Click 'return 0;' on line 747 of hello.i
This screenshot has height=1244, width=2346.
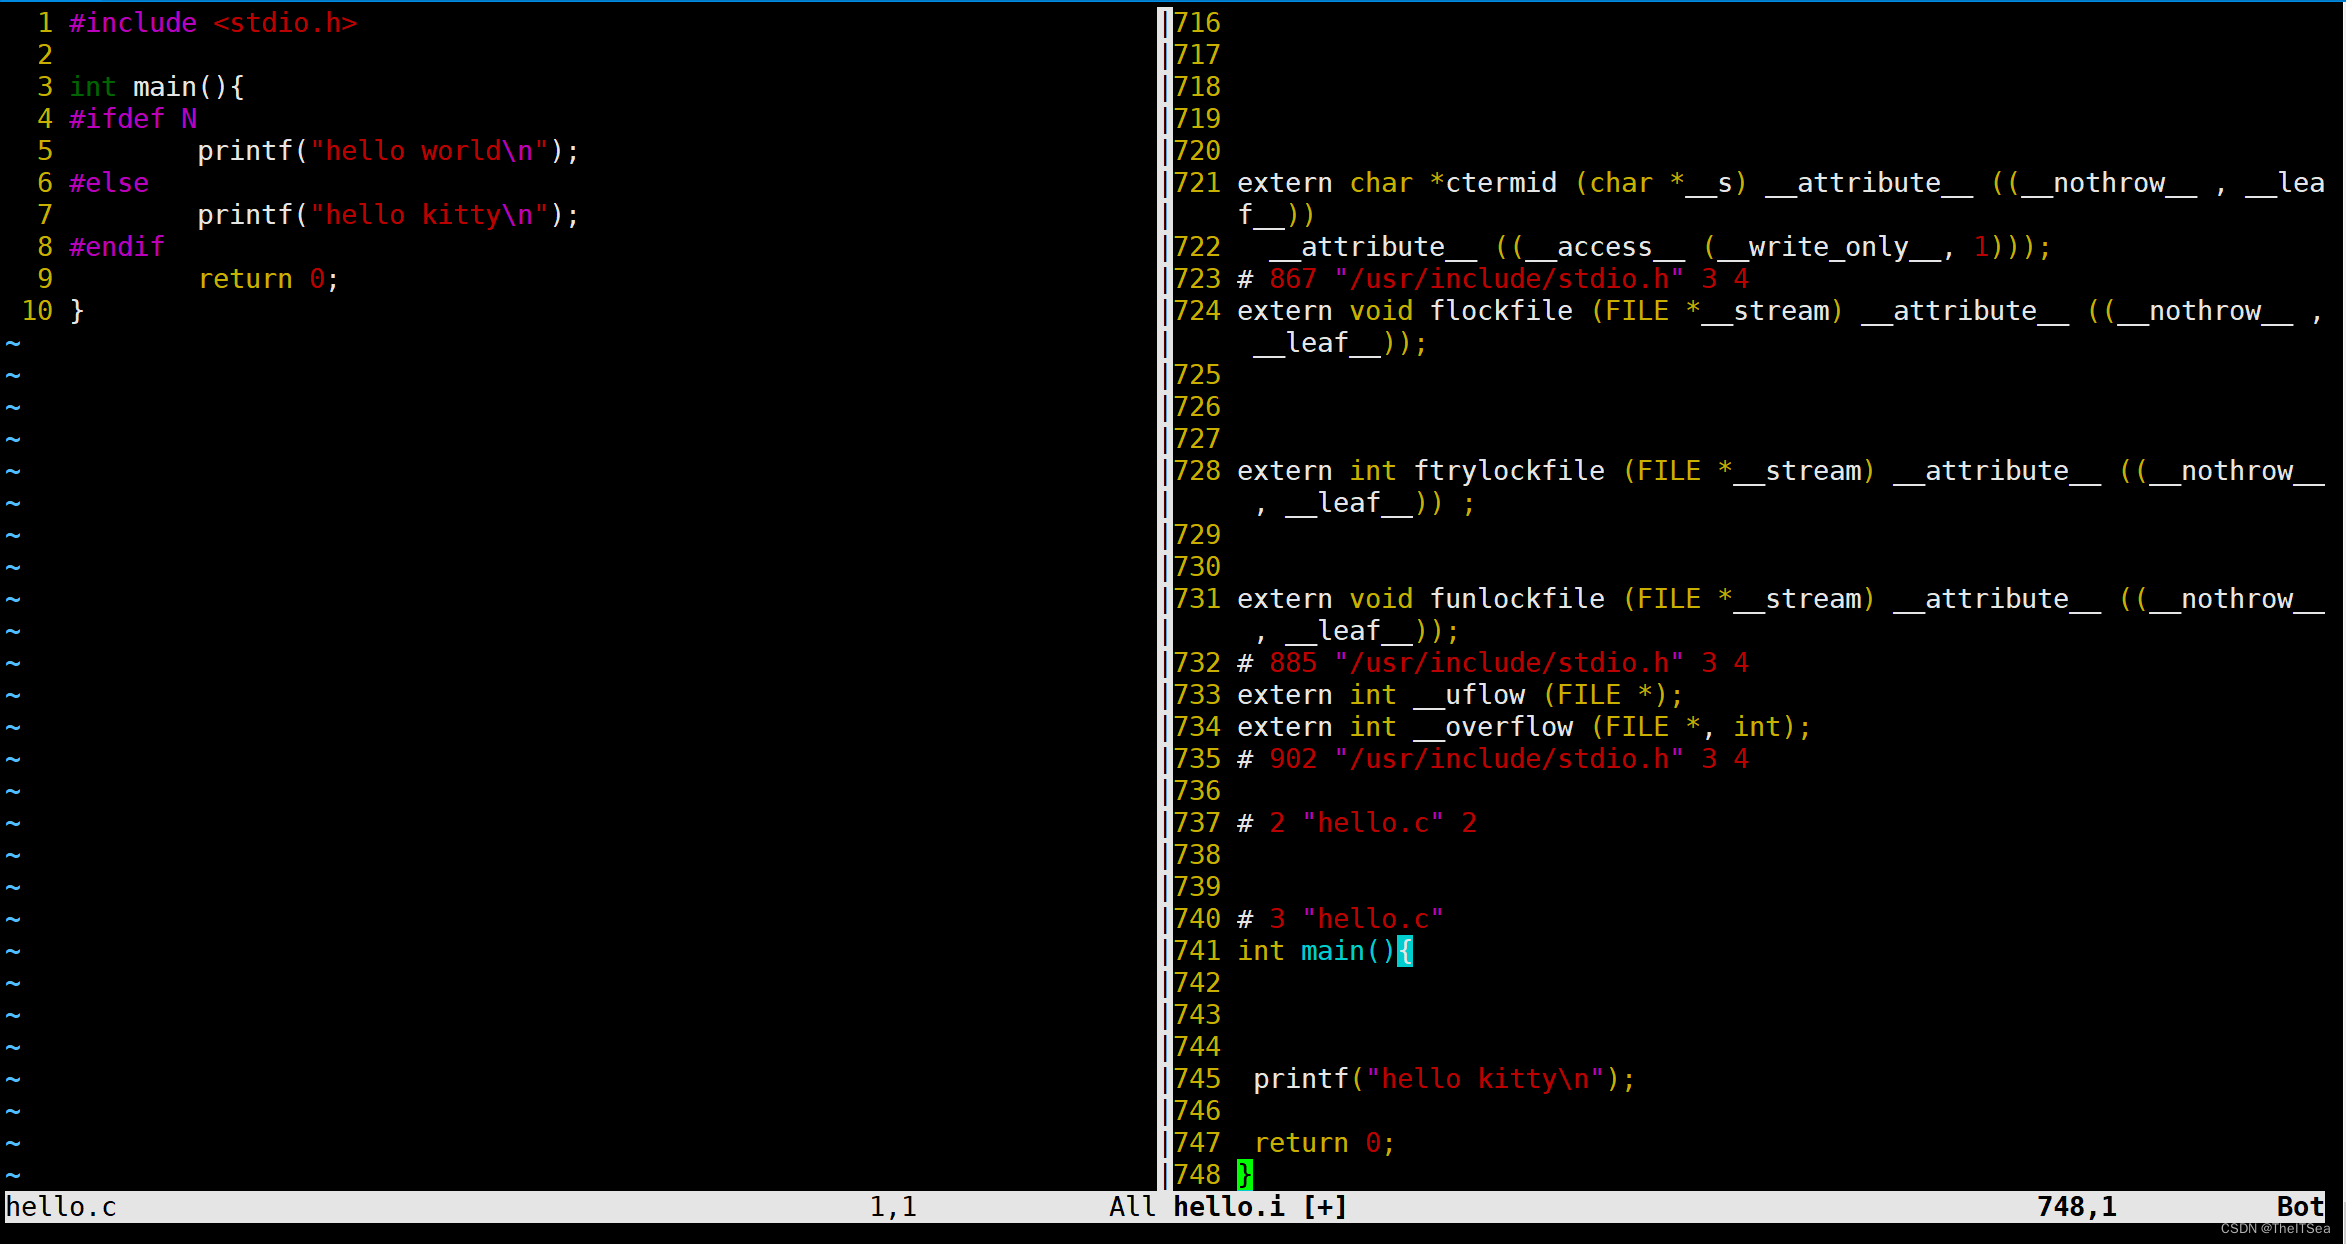point(1324,1142)
